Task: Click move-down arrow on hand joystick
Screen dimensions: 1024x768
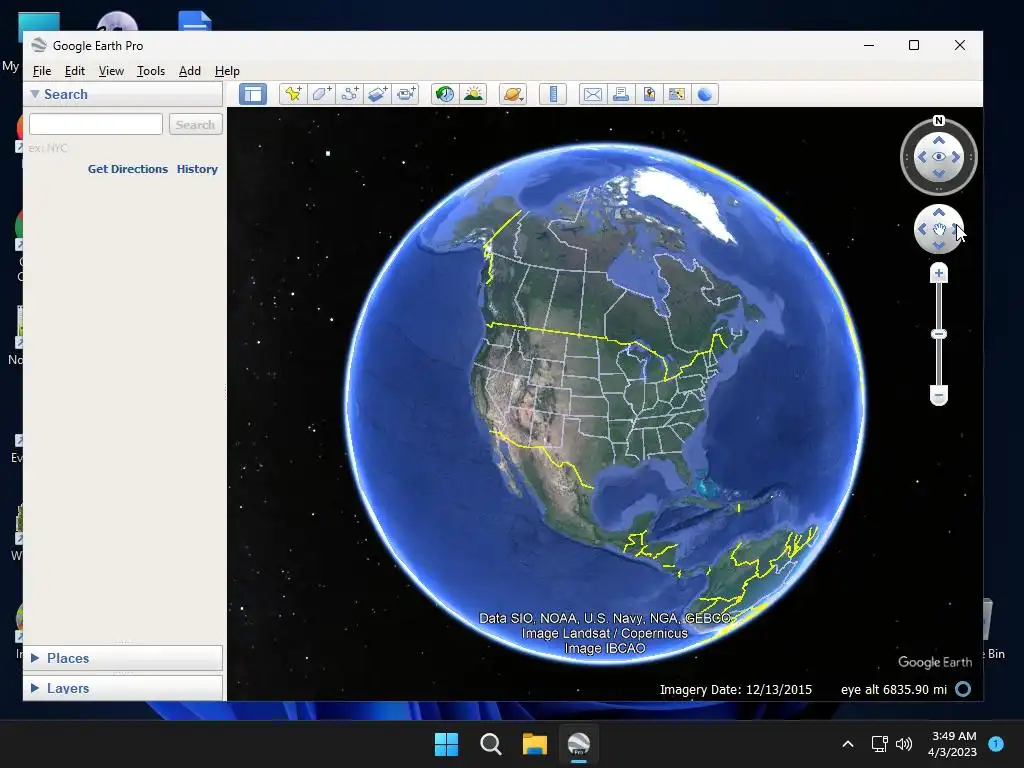Action: tap(938, 246)
